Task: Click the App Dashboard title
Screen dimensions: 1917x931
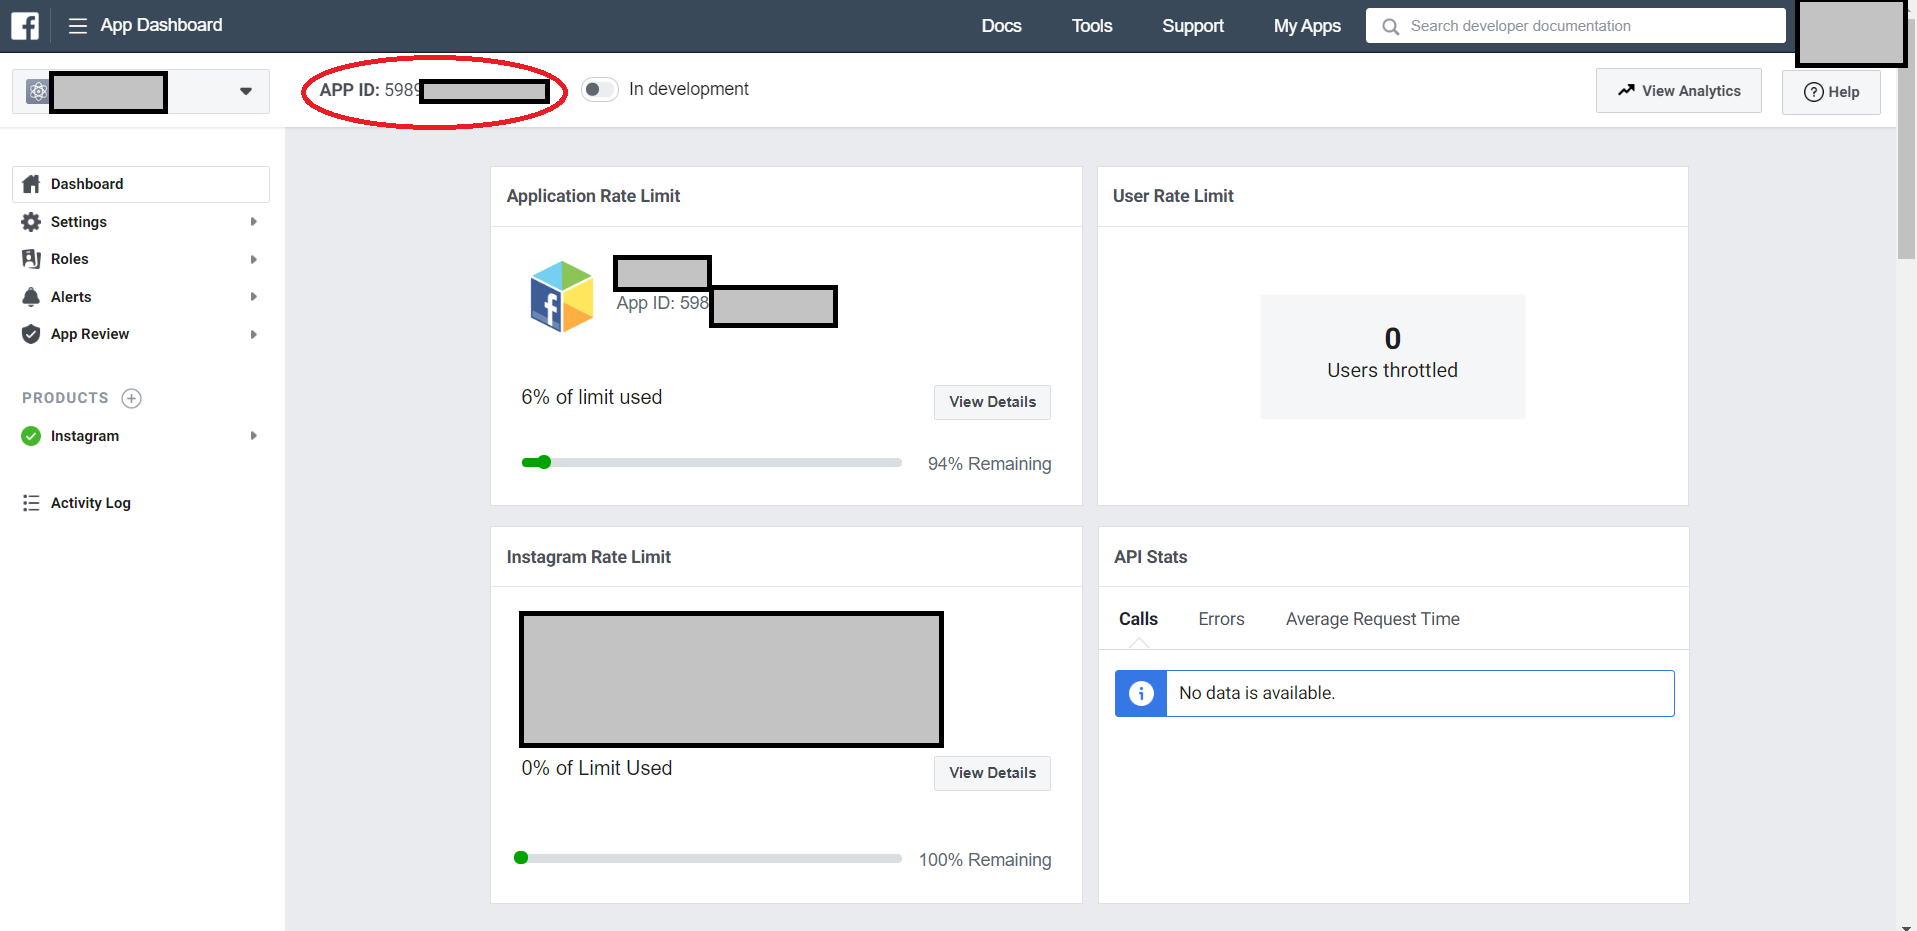Action: pos(161,25)
